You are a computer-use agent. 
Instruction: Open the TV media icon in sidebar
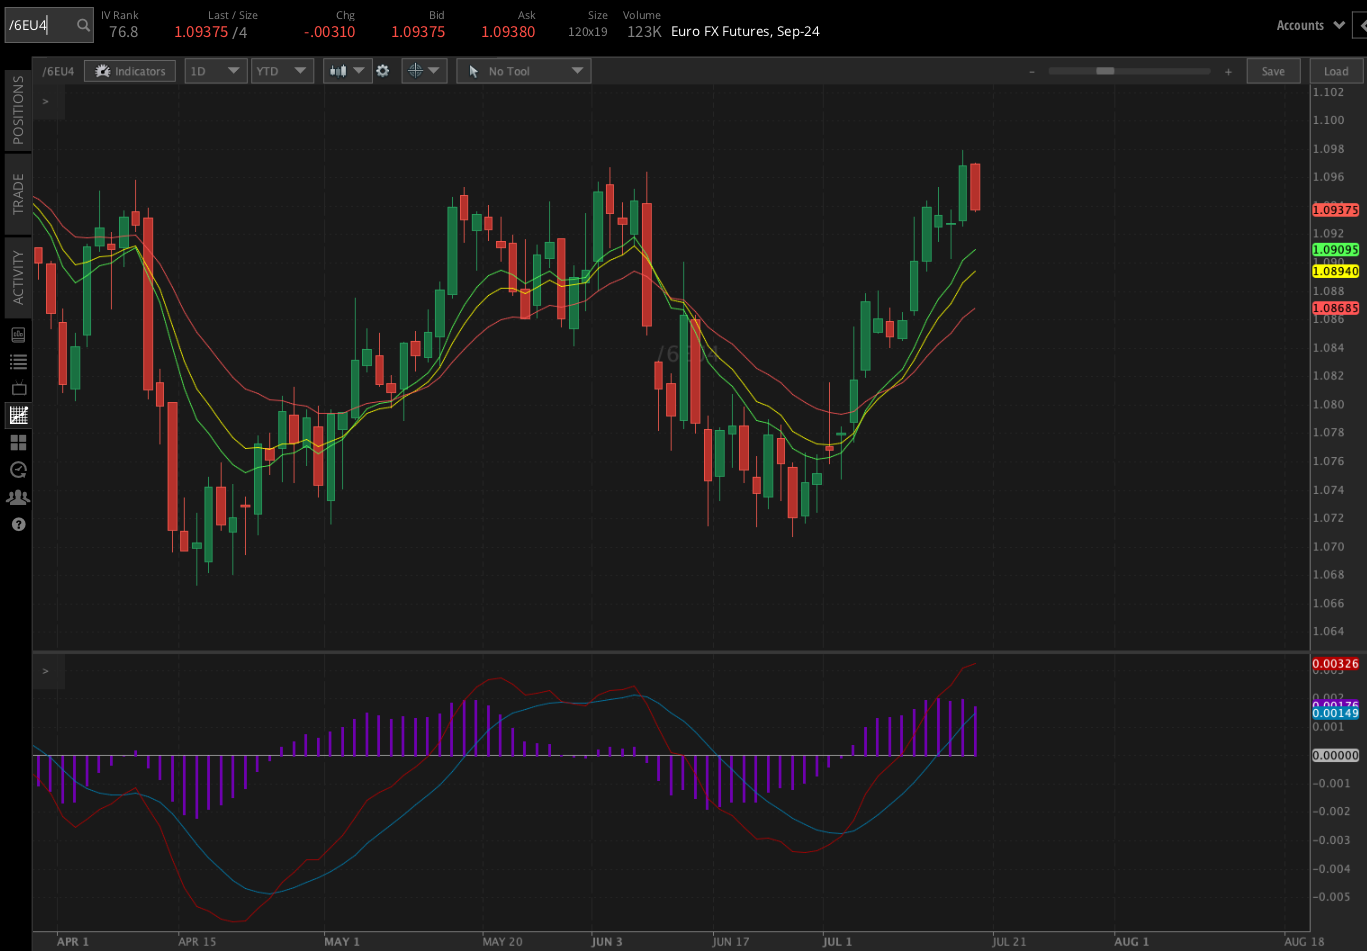[x=18, y=389]
